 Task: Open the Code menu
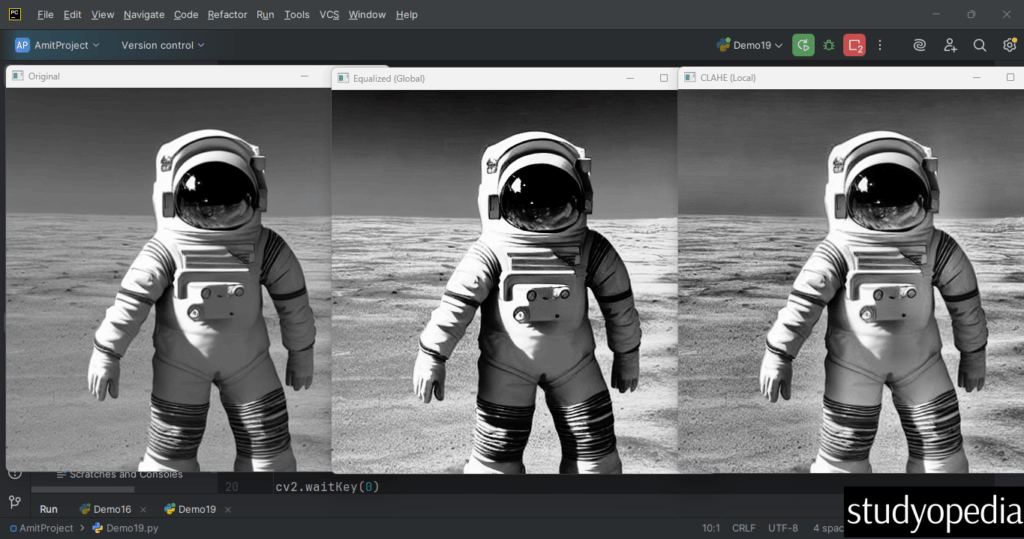[185, 14]
